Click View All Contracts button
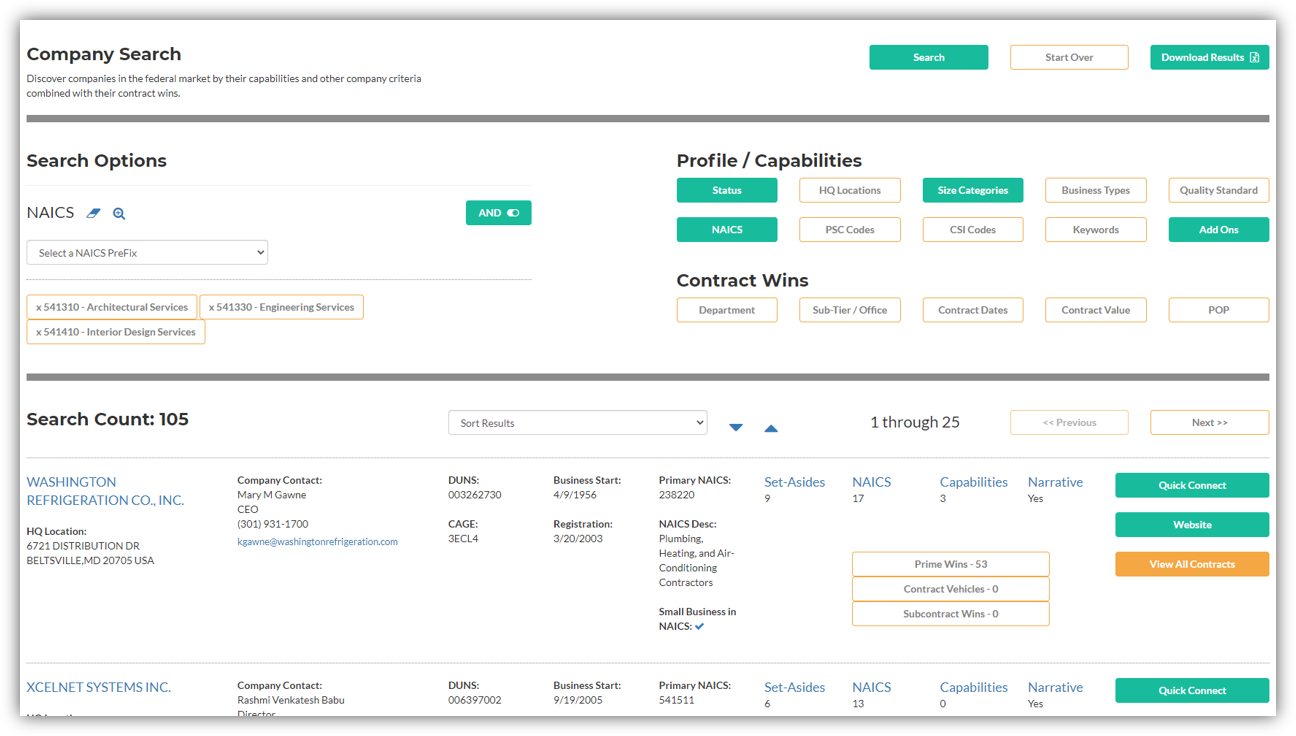1296x736 pixels. 1192,564
